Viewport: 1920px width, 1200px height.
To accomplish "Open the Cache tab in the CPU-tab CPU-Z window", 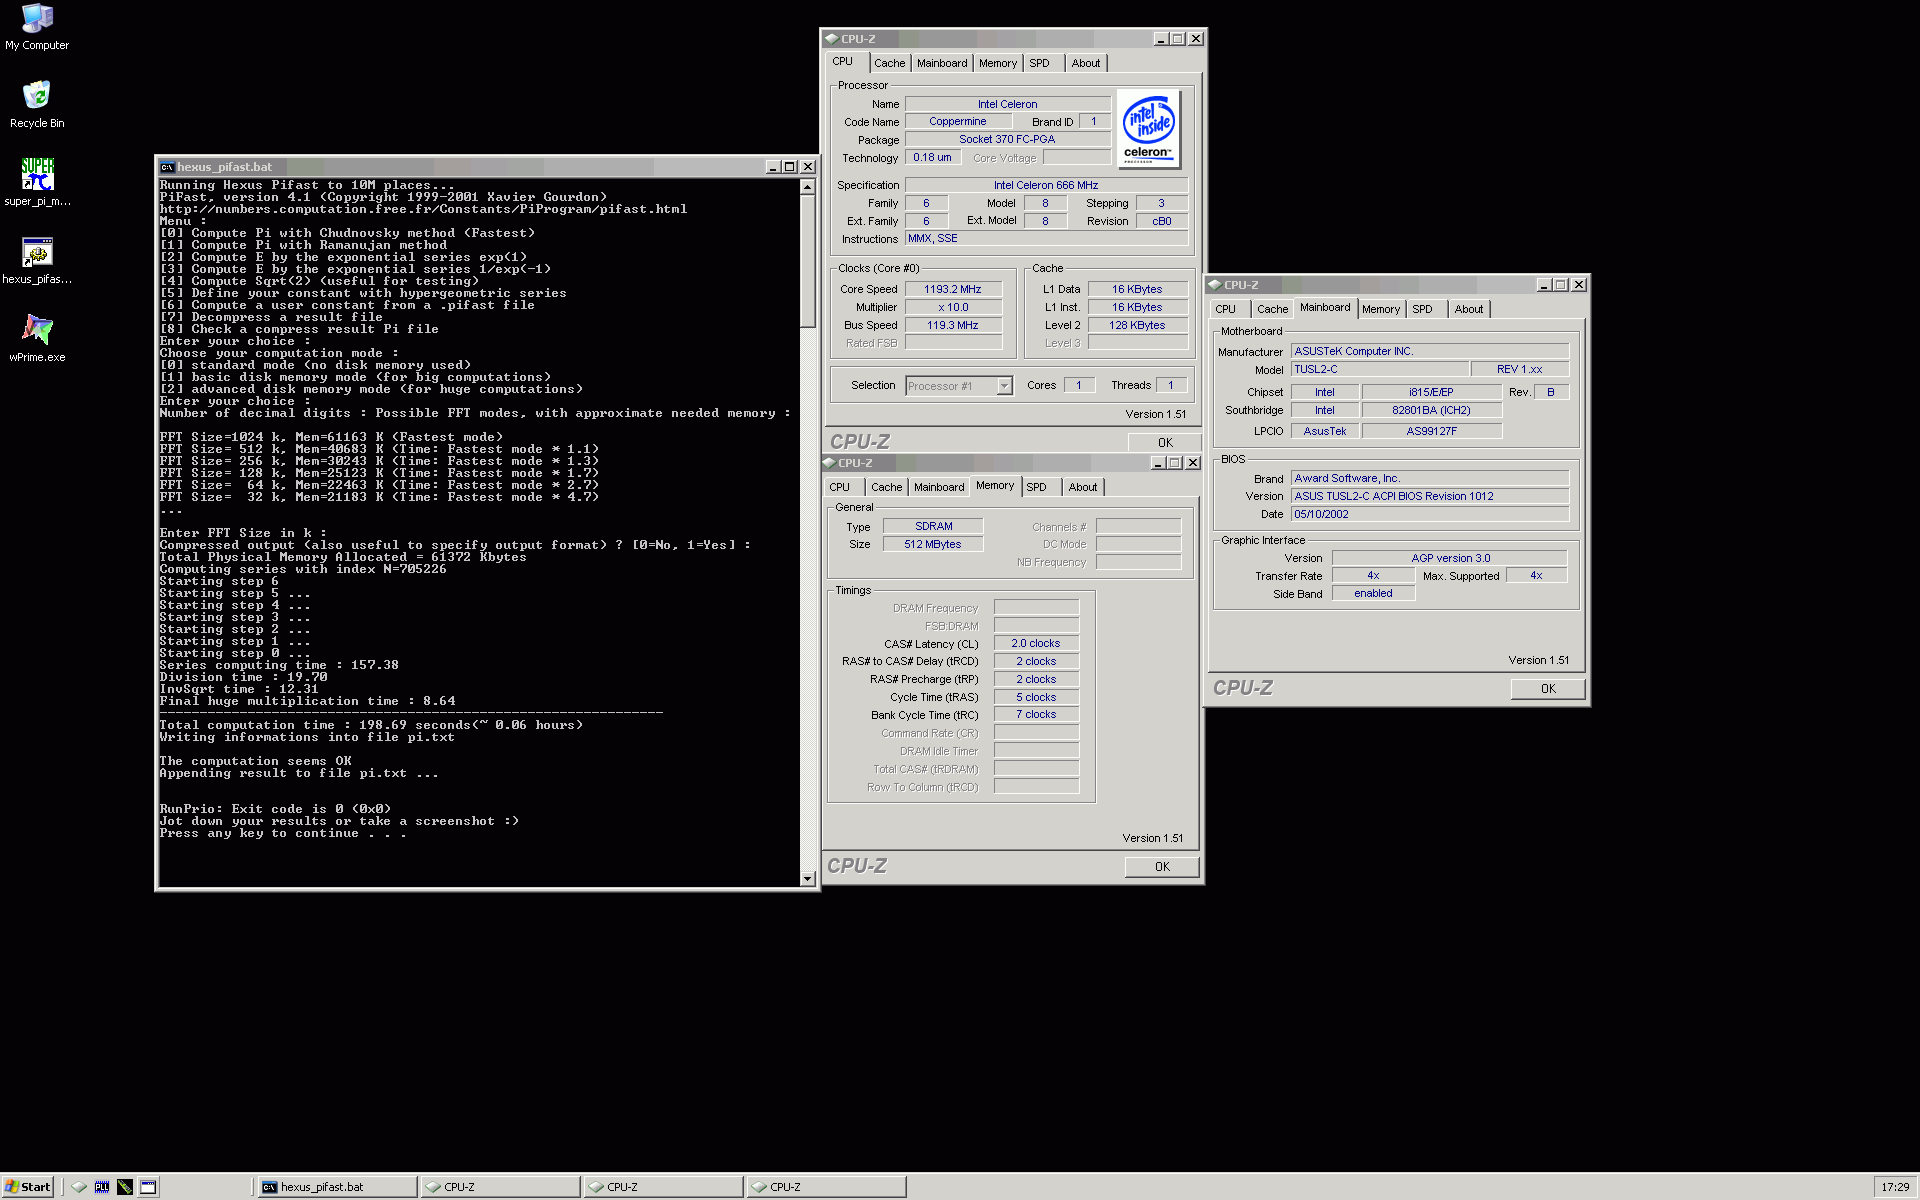I will tap(889, 63).
